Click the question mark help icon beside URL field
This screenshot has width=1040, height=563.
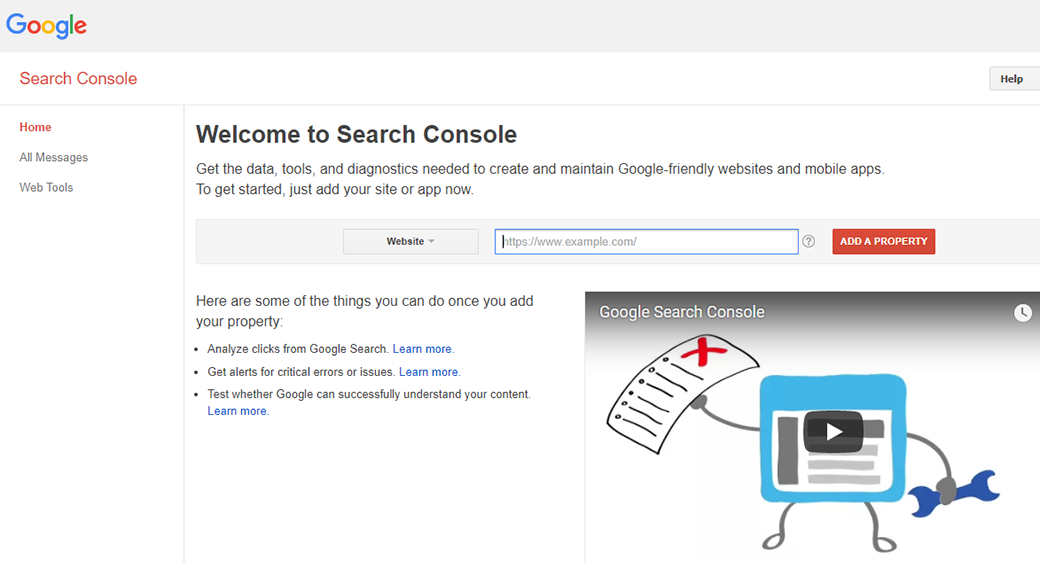coord(809,241)
